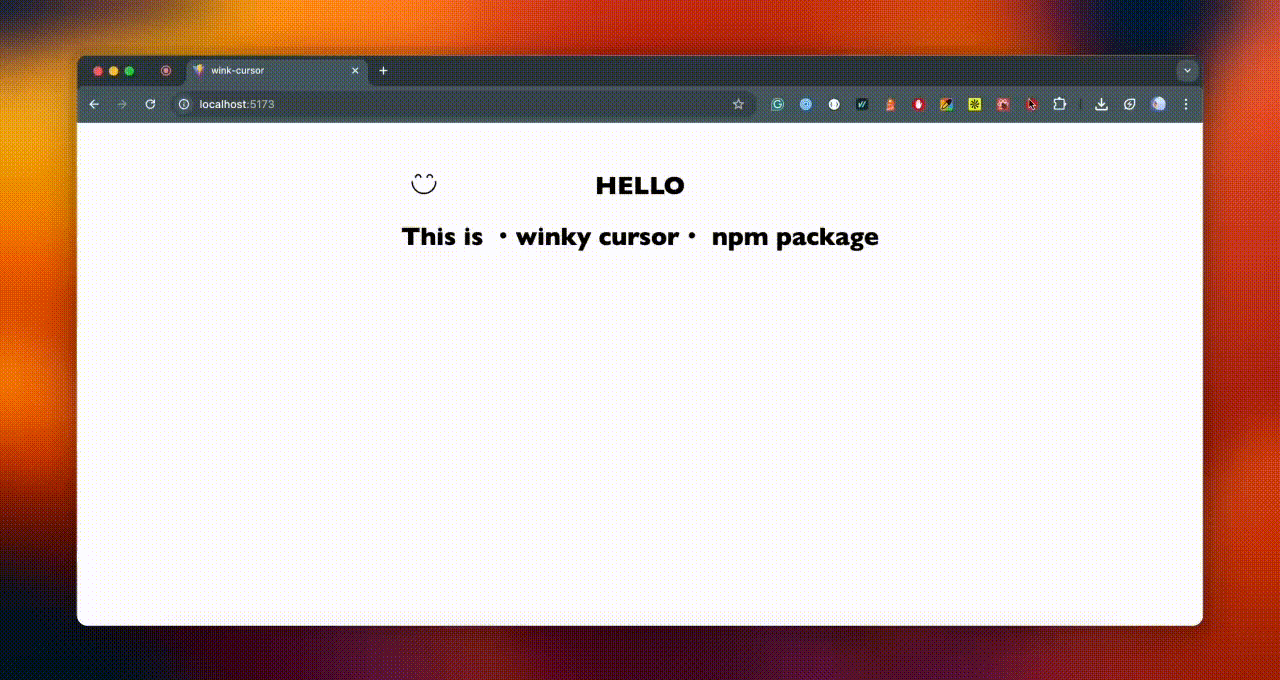Click the shield-shaped privacy extension icon
1280x680 pixels.
click(x=1130, y=104)
